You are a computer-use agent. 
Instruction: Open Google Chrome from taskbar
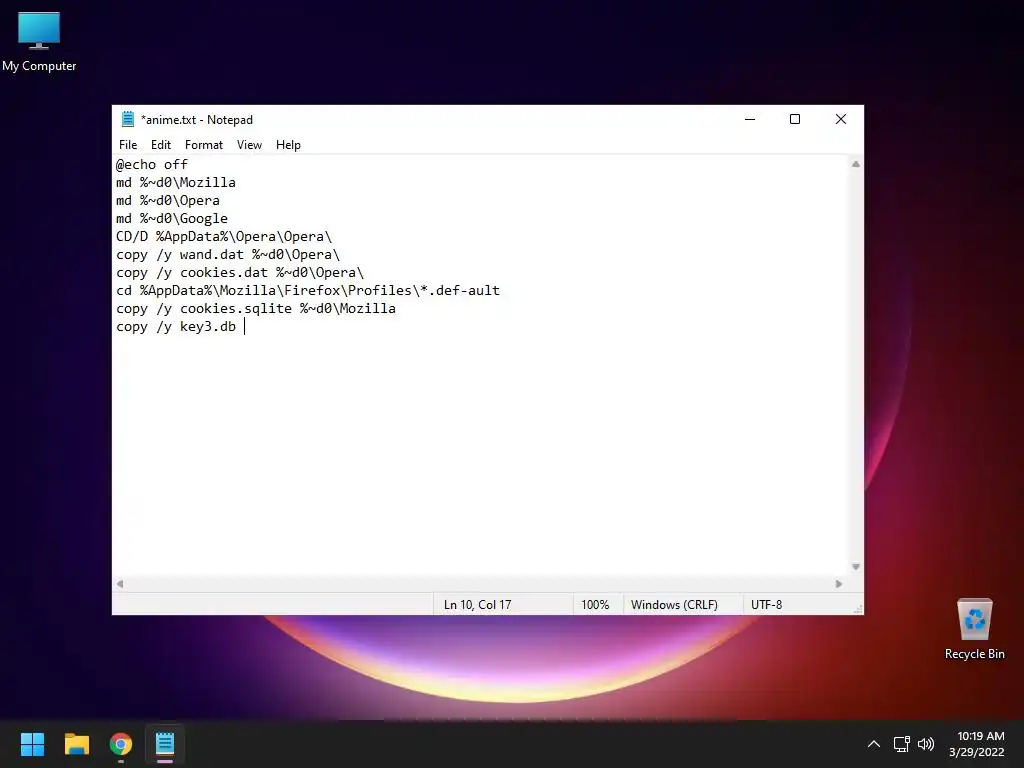tap(121, 744)
